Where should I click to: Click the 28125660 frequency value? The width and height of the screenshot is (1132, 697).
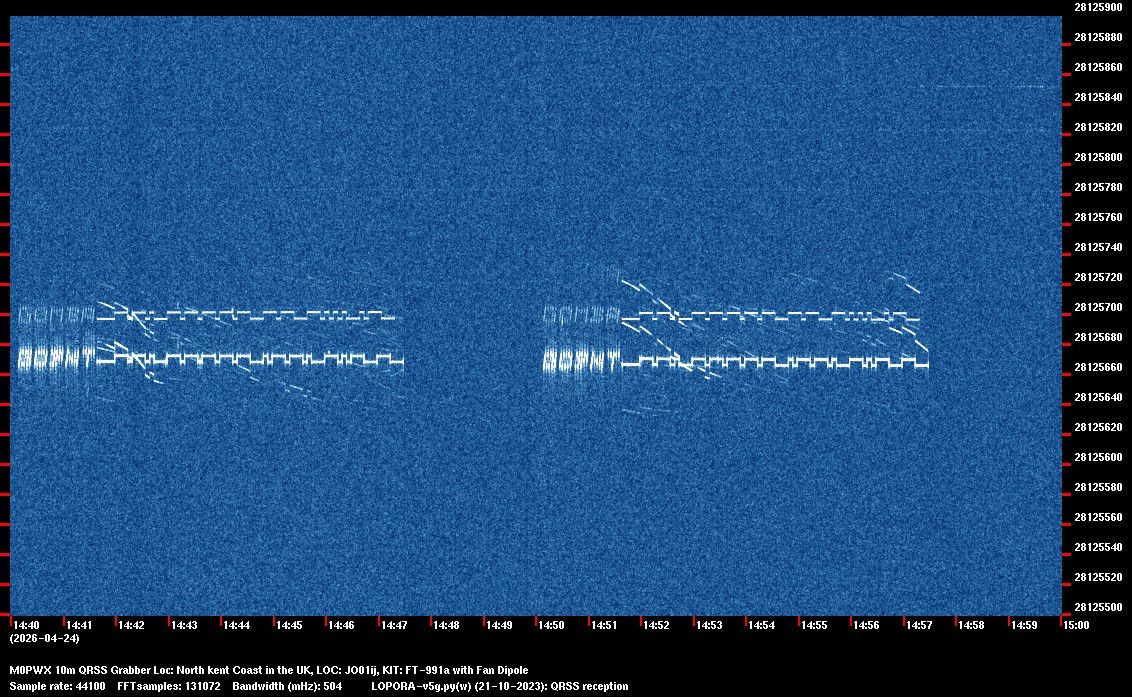click(x=1099, y=367)
